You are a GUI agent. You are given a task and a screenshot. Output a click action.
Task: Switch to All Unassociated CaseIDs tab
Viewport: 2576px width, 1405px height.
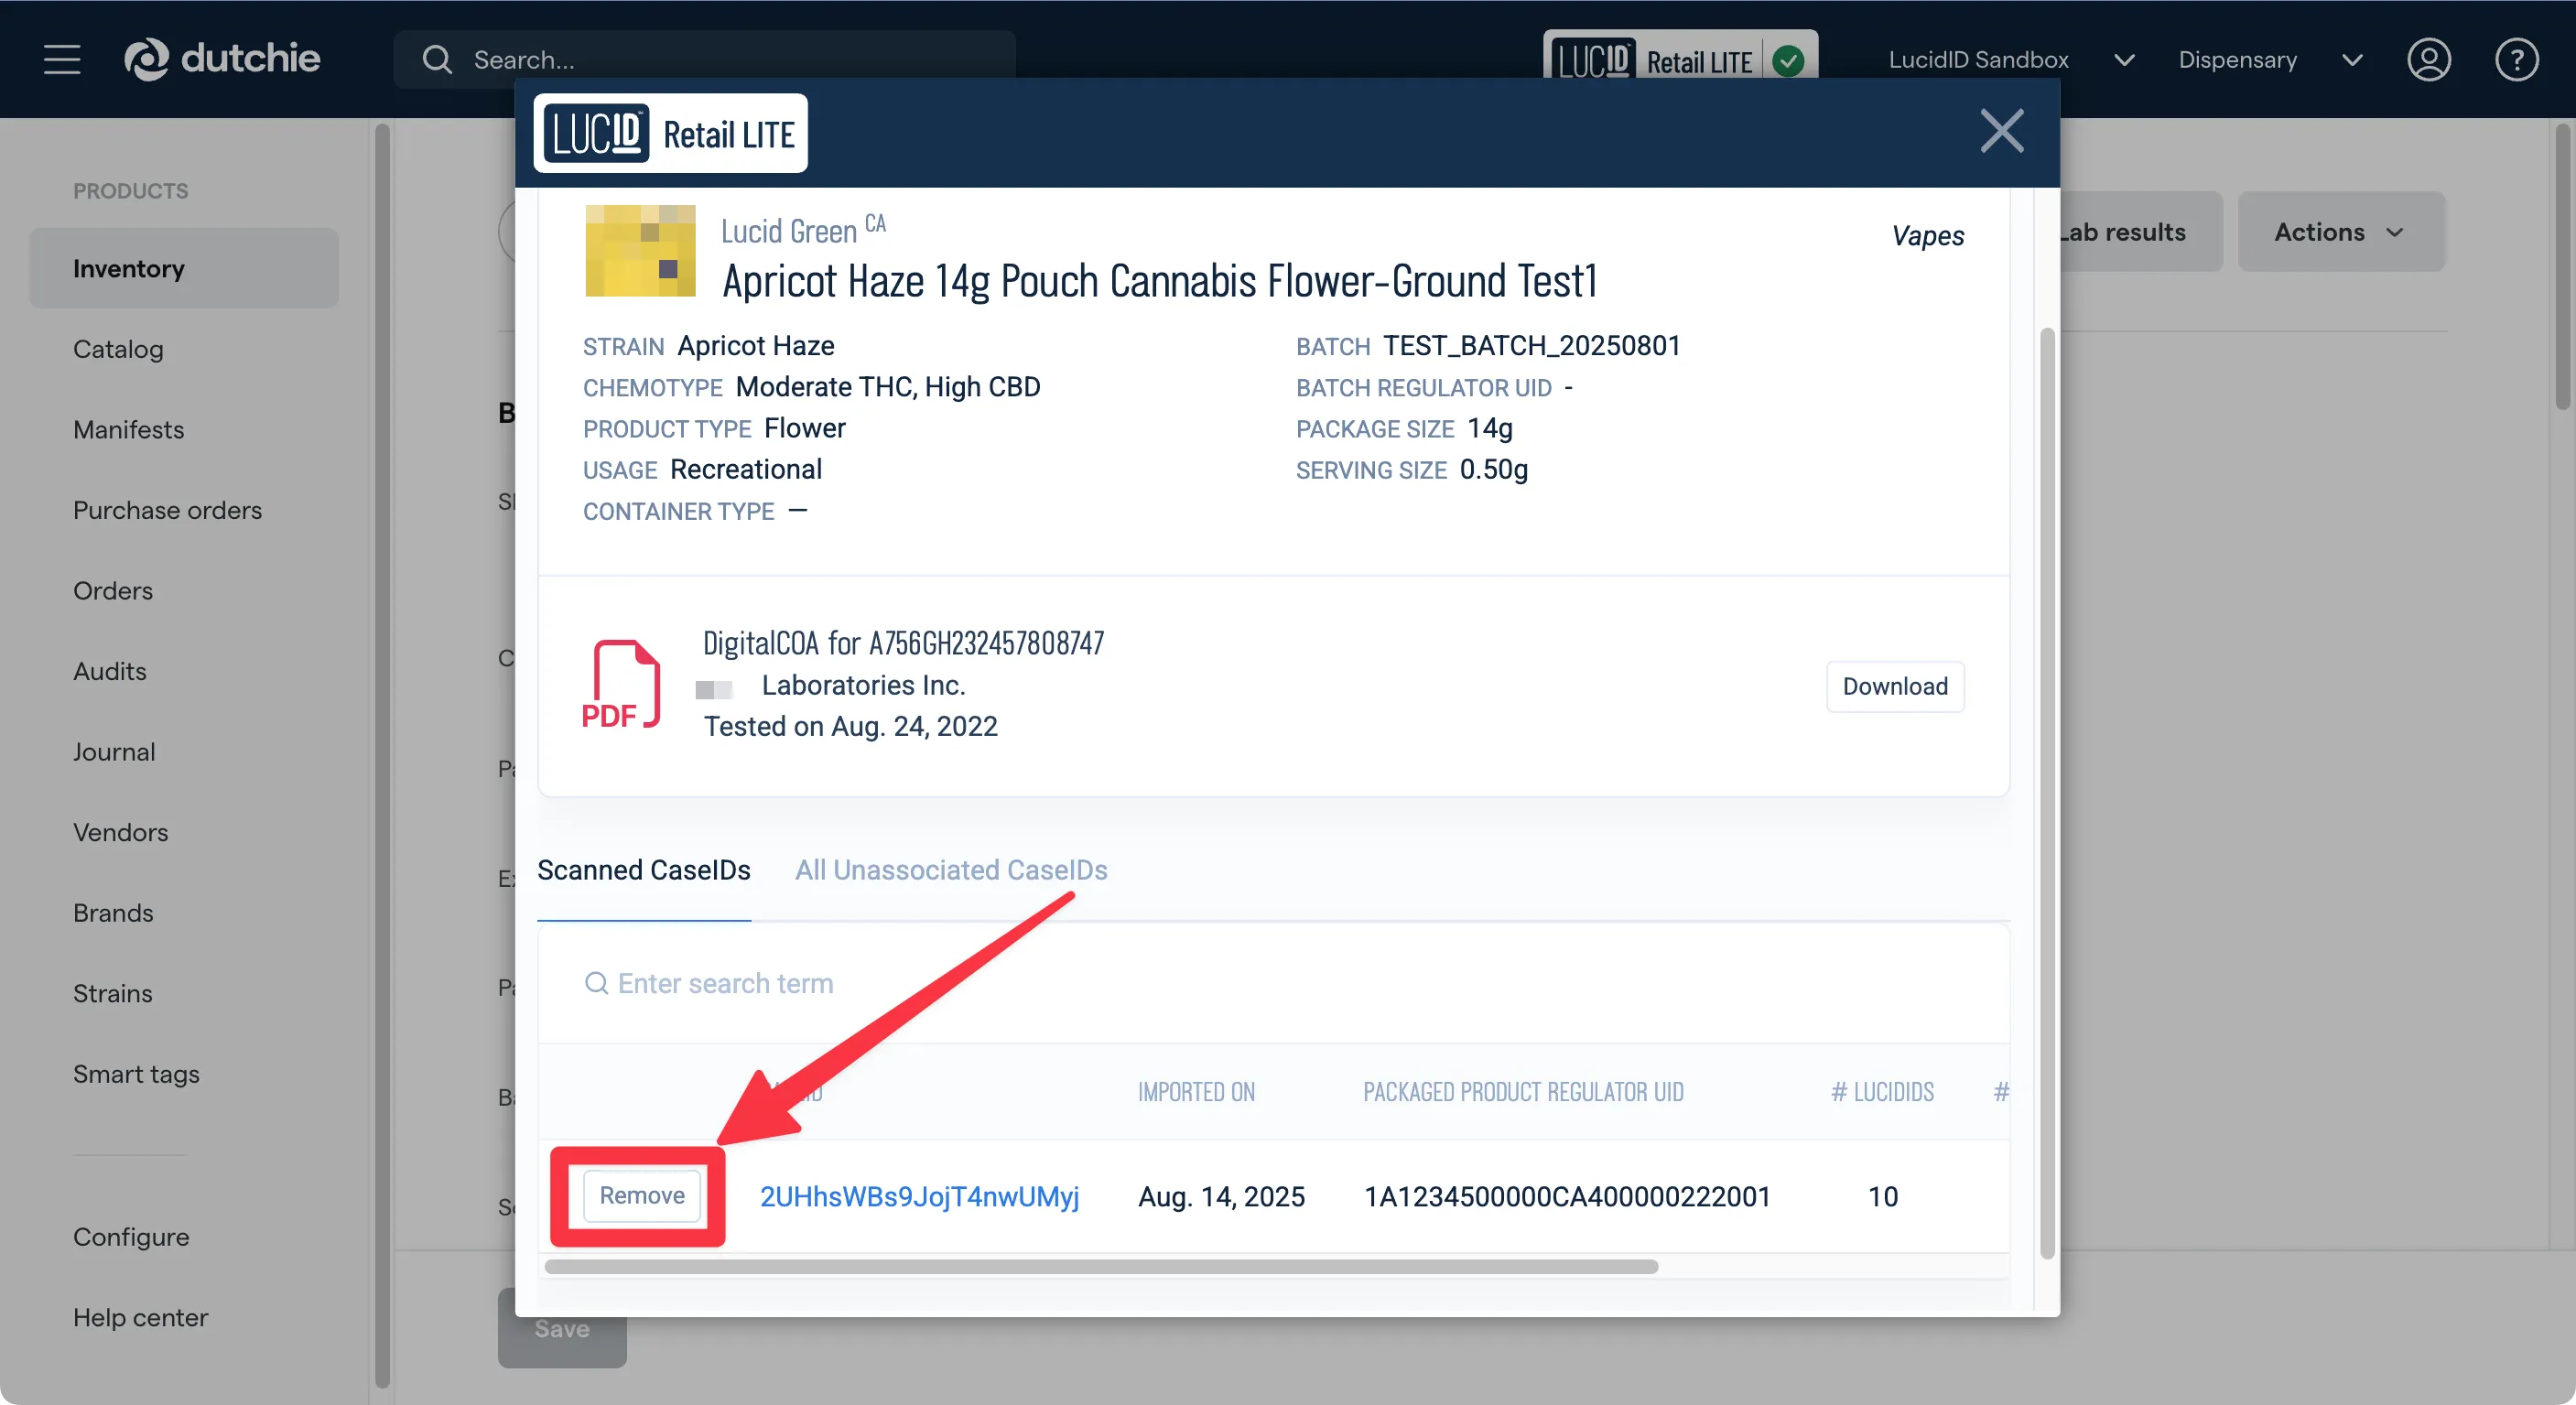point(951,870)
